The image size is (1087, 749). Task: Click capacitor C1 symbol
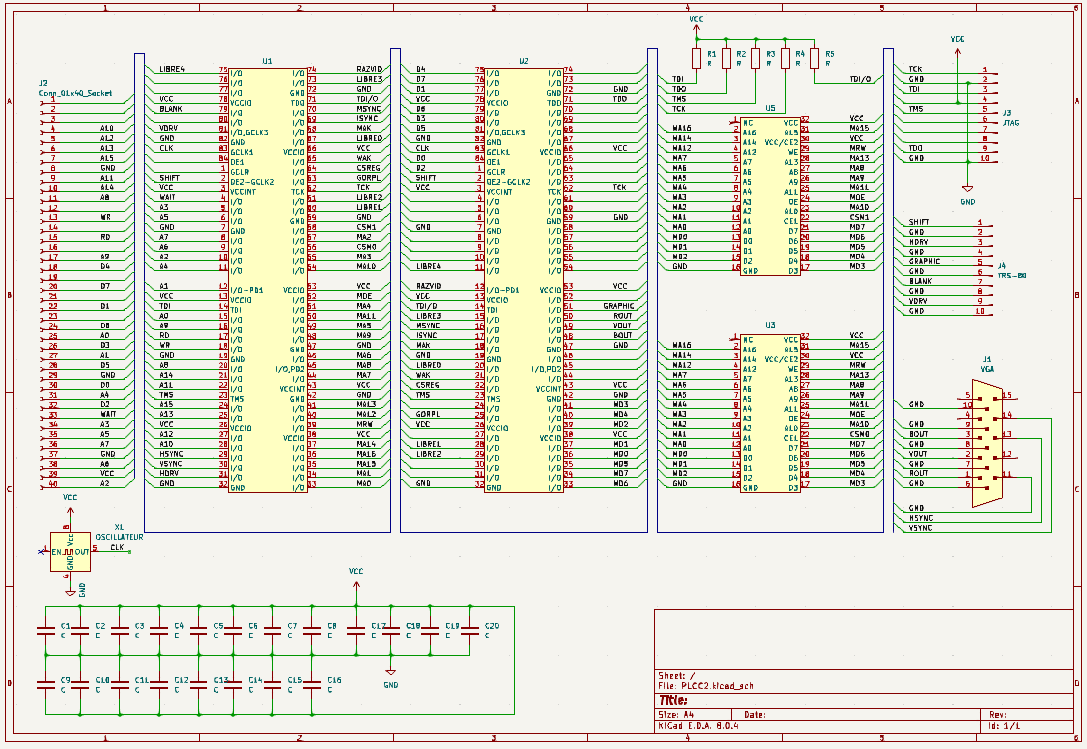click(46, 630)
